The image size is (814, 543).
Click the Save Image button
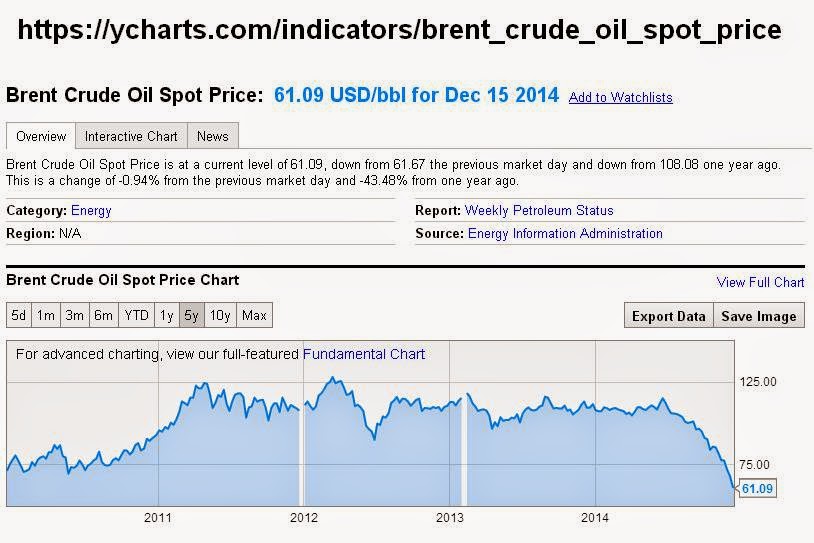click(759, 316)
